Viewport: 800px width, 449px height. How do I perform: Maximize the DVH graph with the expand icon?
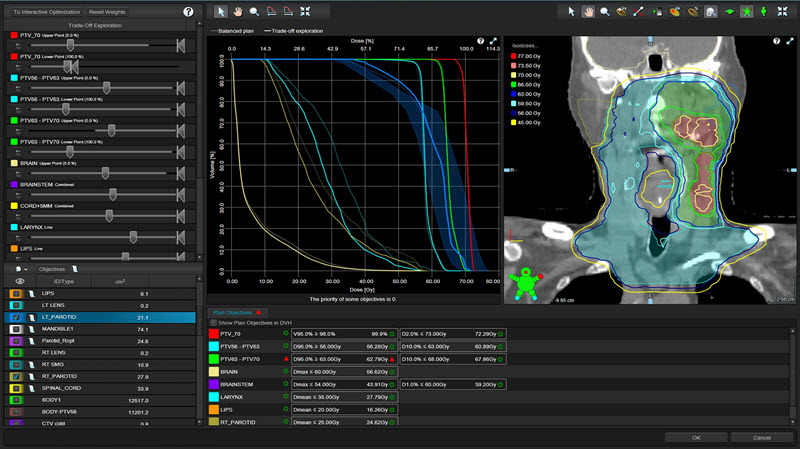pos(493,42)
